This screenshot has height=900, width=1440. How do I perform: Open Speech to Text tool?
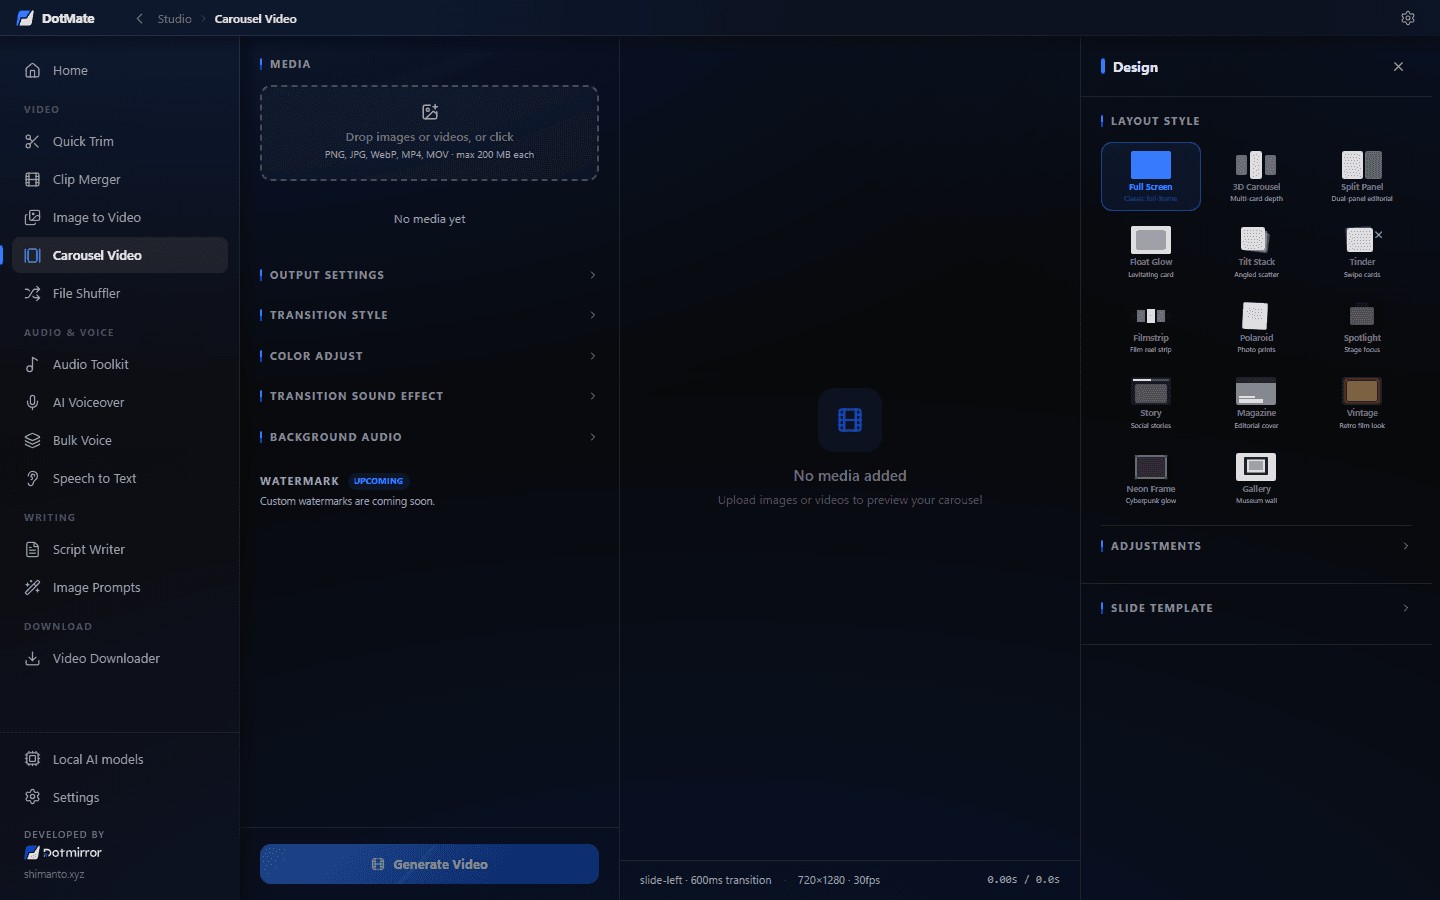pyautogui.click(x=120, y=478)
